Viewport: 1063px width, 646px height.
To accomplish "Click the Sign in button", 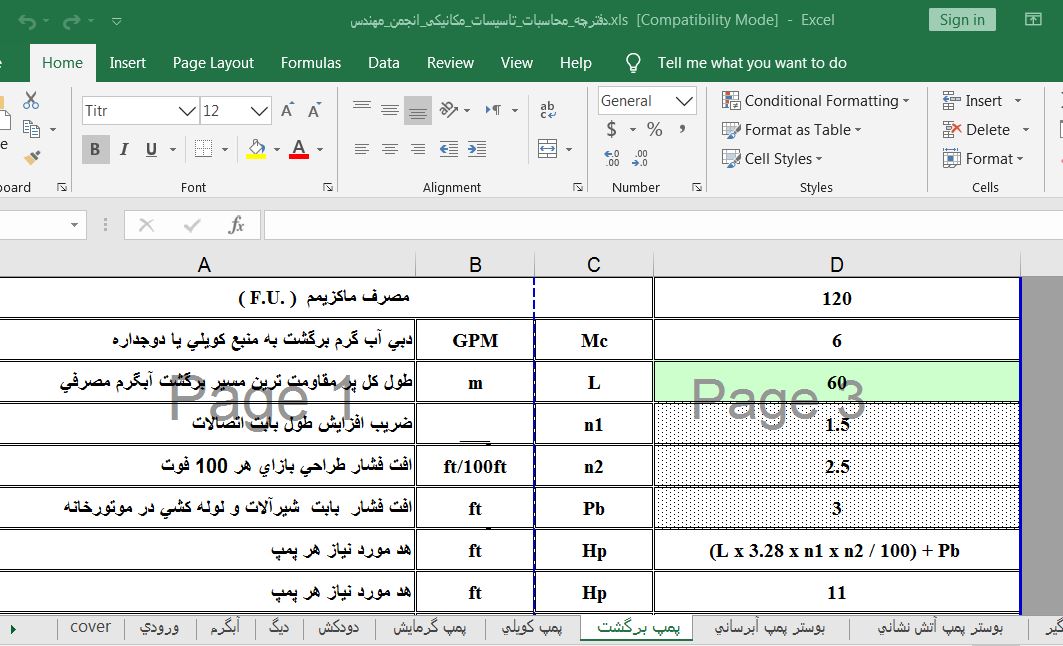I will (x=961, y=20).
